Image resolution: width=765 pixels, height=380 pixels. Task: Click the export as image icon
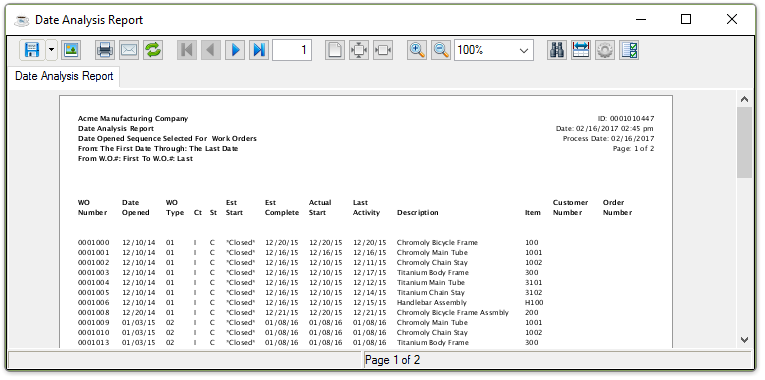[x=71, y=50]
